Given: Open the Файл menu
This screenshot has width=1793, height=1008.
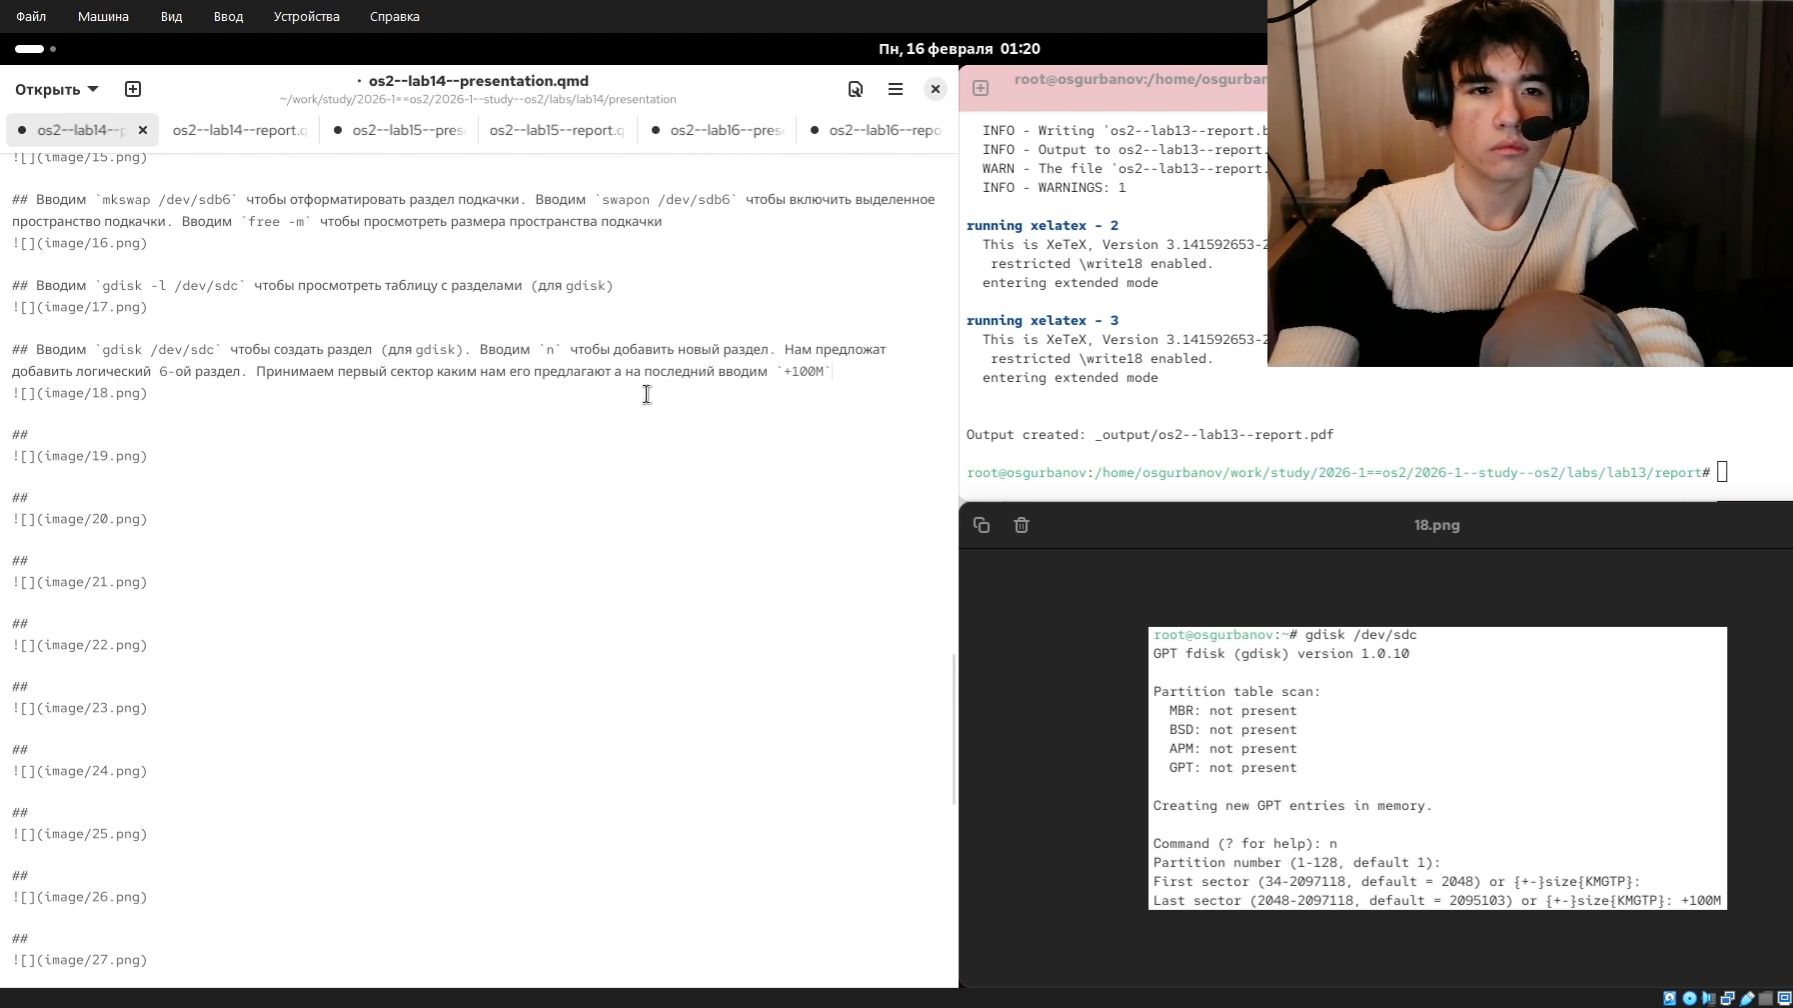Looking at the screenshot, I should [31, 16].
